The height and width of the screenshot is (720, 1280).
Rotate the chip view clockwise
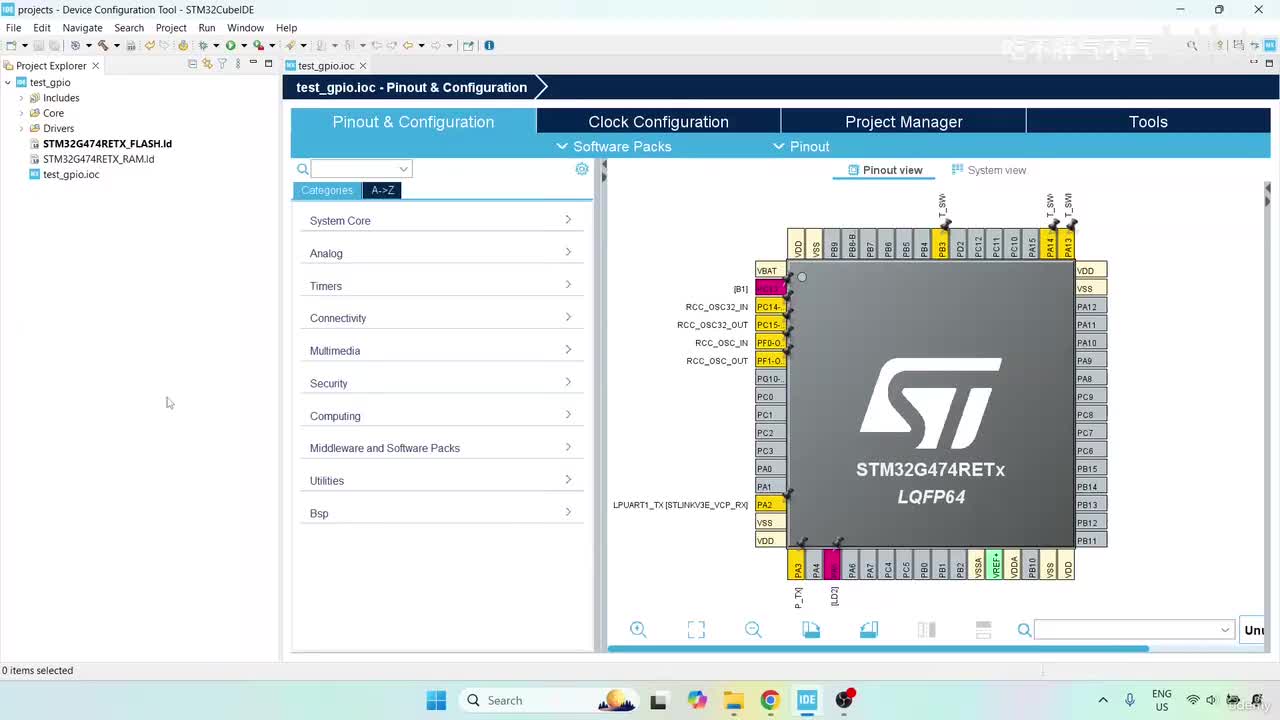click(811, 629)
